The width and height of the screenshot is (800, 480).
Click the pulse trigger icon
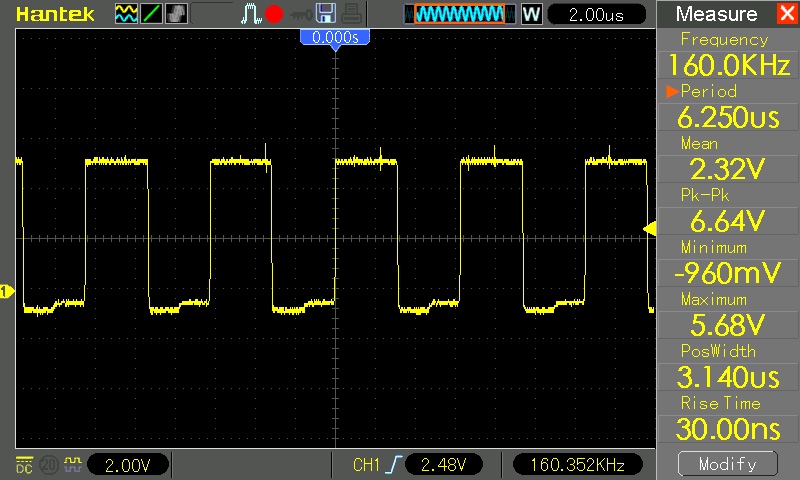click(251, 14)
